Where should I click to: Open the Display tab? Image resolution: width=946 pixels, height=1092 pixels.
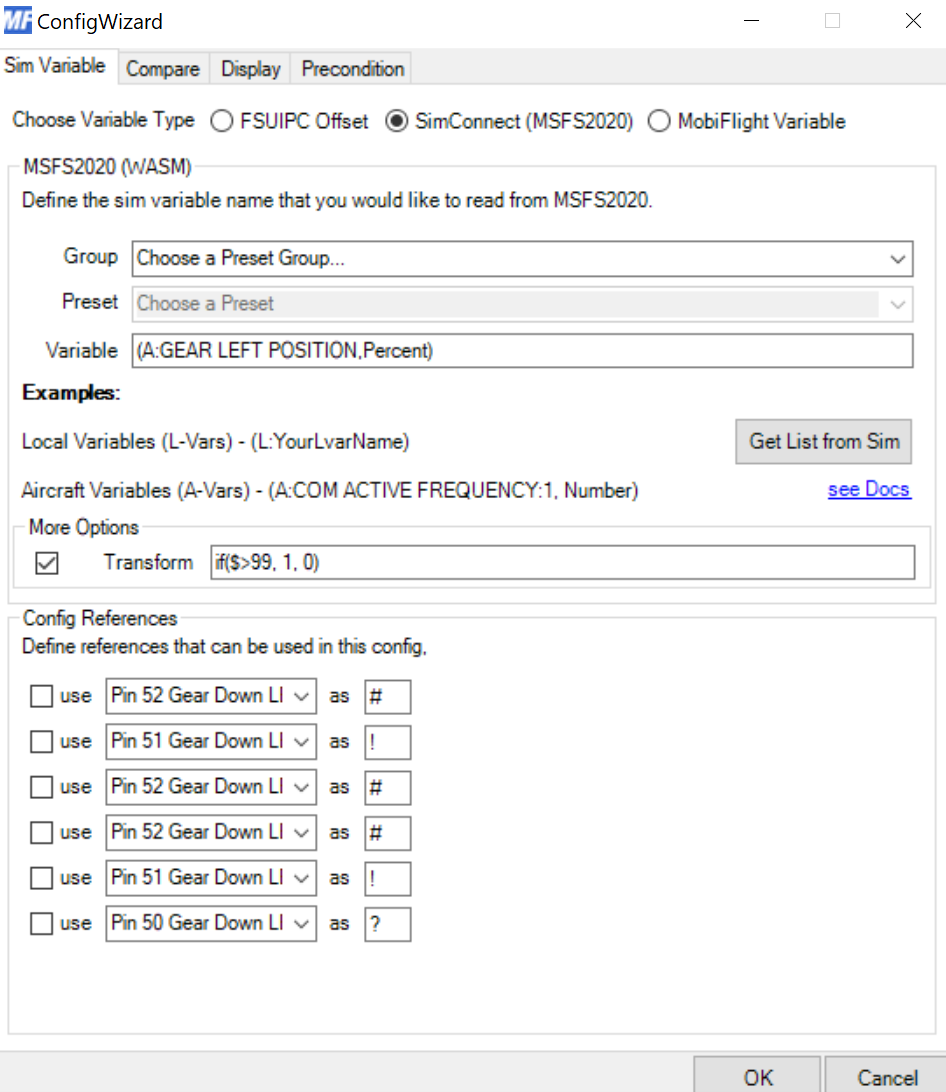pyautogui.click(x=250, y=69)
